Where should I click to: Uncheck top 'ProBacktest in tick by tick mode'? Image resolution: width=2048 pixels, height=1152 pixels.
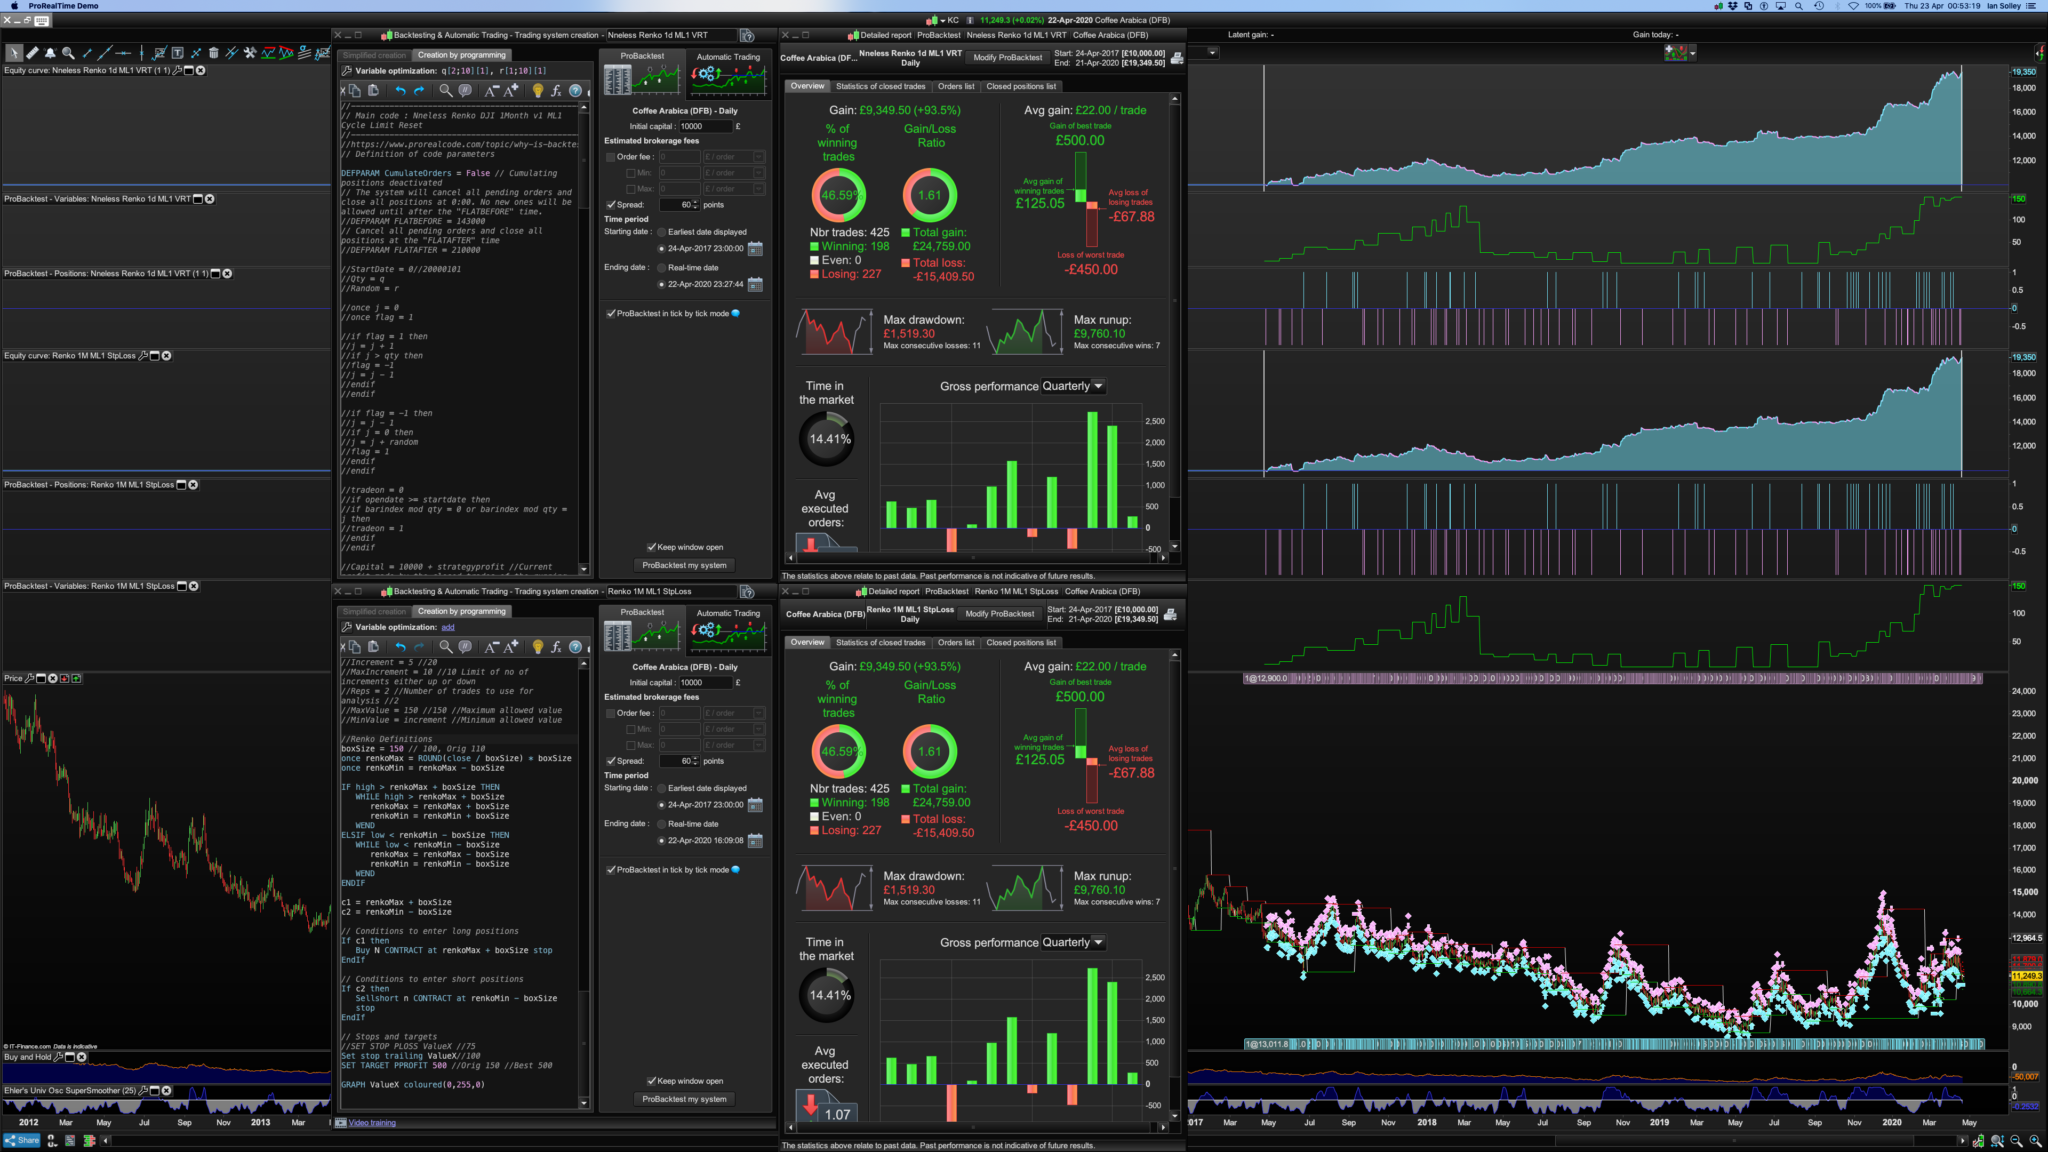611,313
